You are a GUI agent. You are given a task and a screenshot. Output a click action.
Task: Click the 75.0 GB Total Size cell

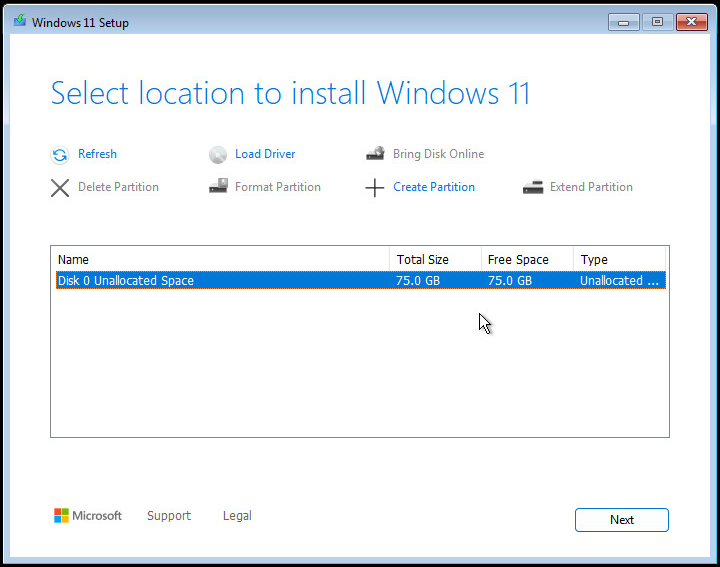pyautogui.click(x=418, y=281)
